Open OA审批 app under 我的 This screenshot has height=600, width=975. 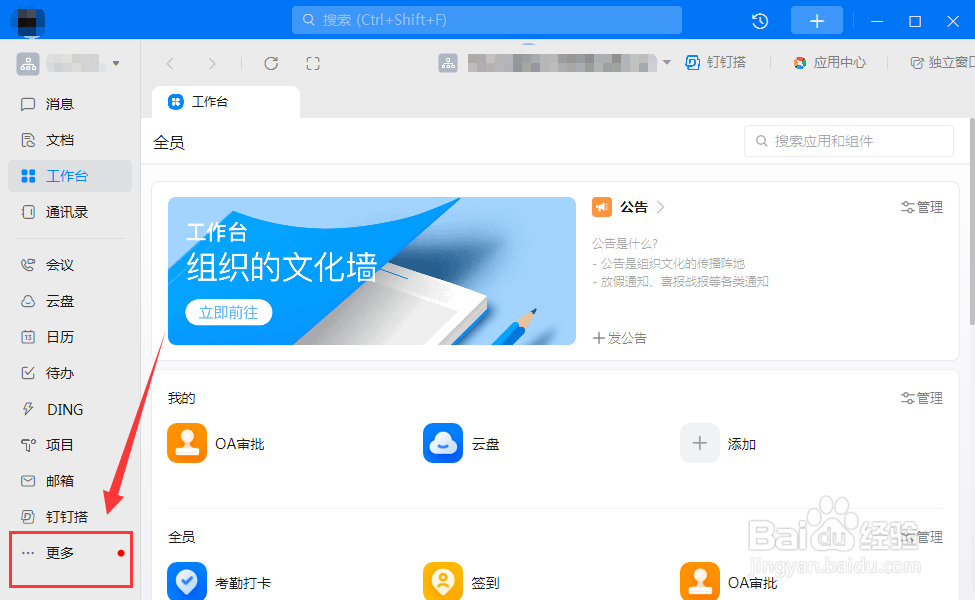click(216, 443)
